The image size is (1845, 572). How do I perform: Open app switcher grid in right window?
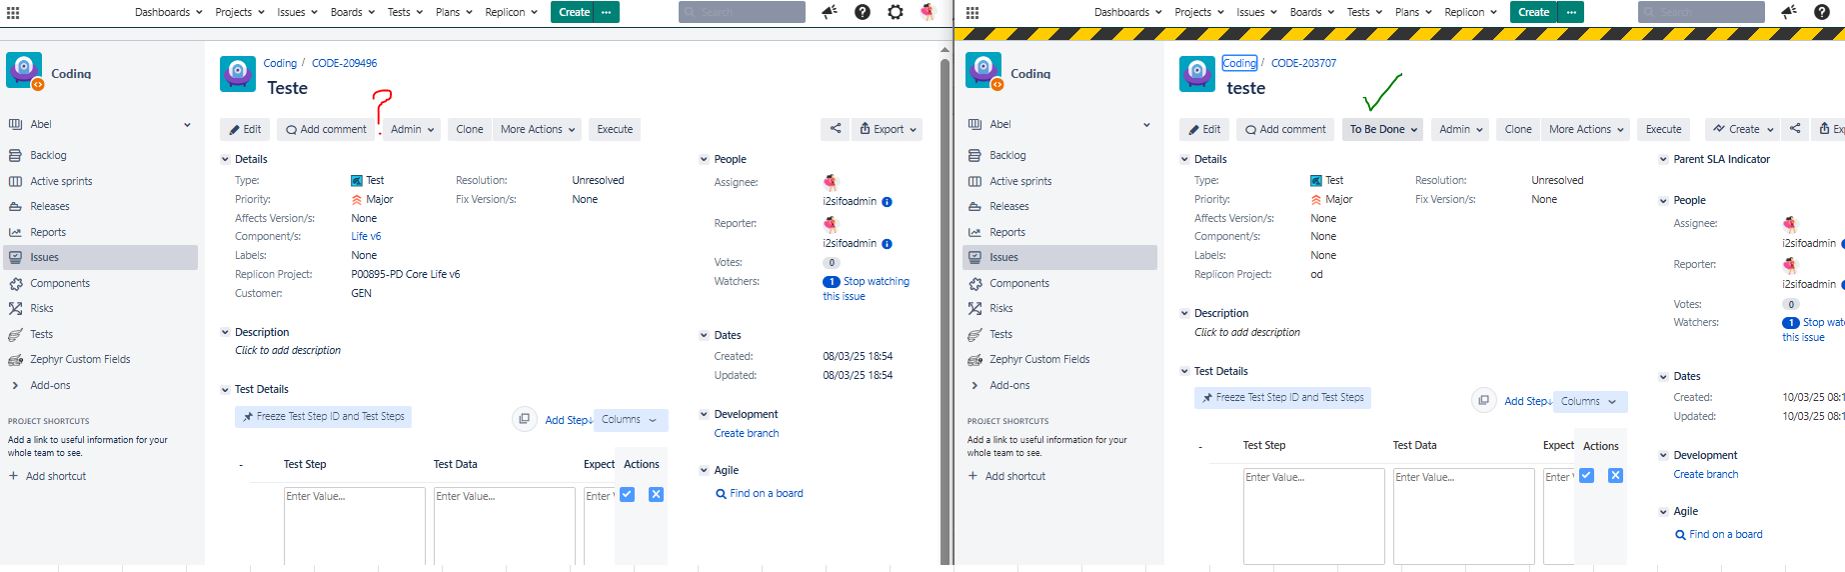coord(972,12)
